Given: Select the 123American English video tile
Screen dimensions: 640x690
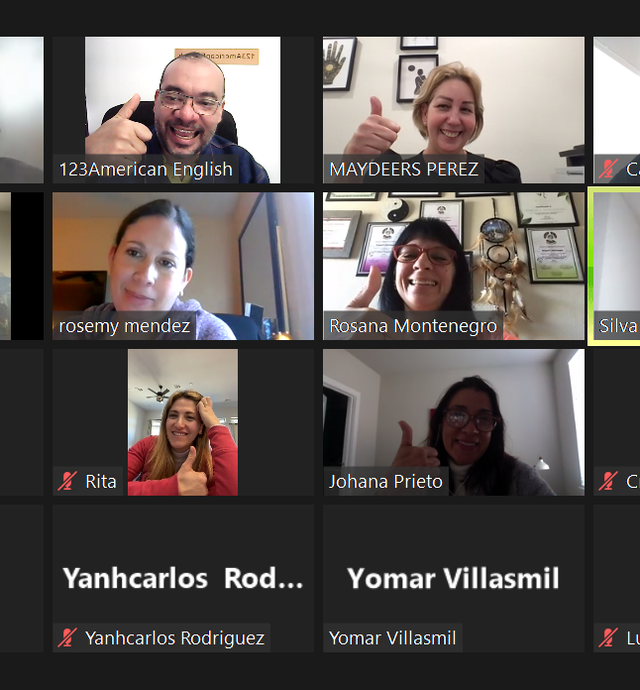Looking at the screenshot, I should tap(183, 110).
